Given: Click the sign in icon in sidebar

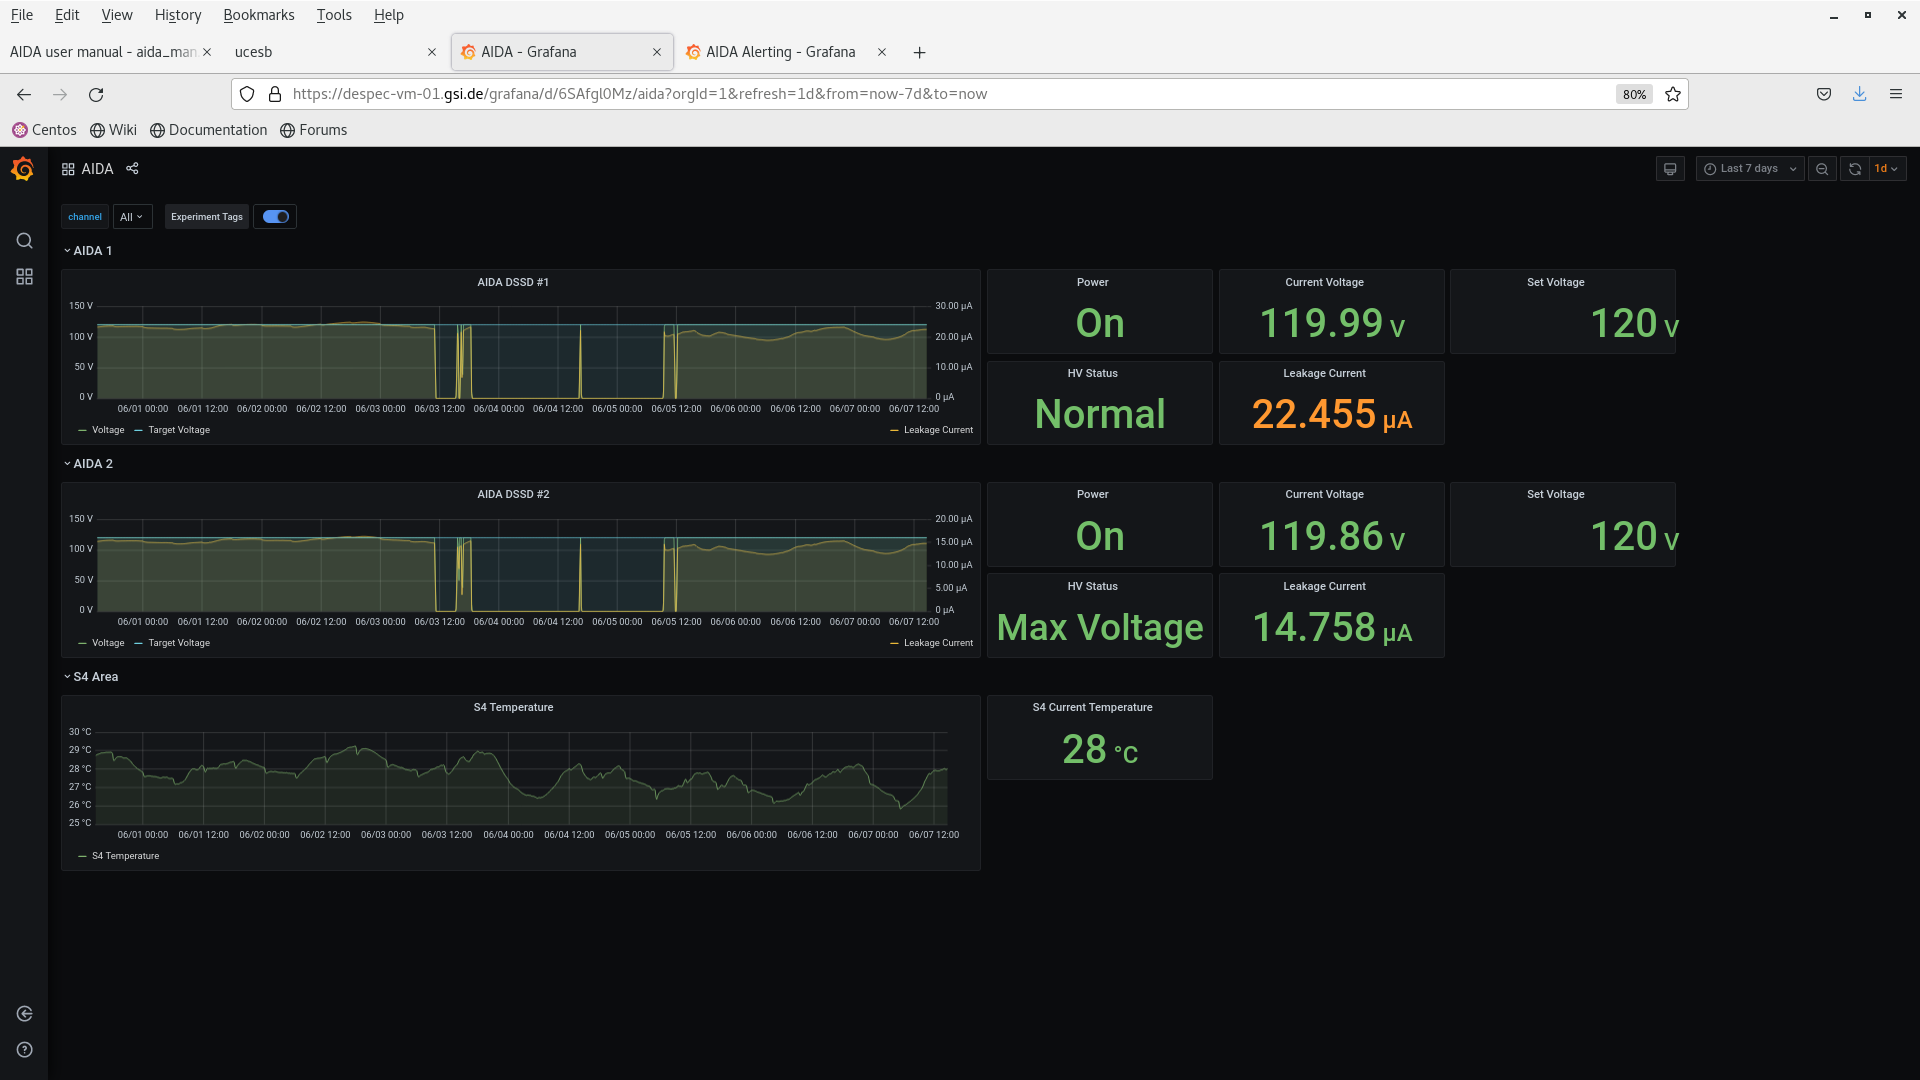Looking at the screenshot, I should click(25, 1014).
